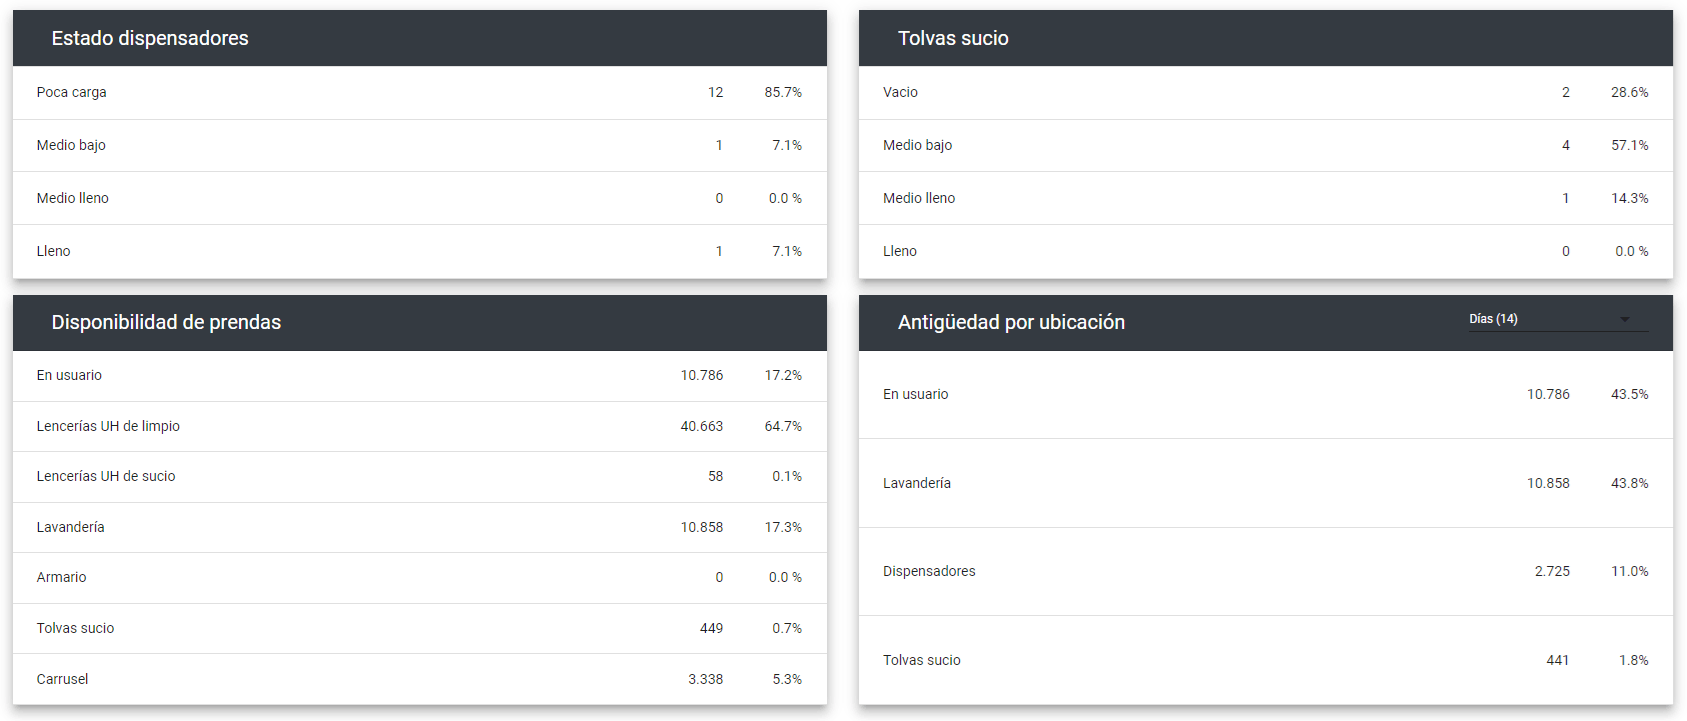Click the 57.1% percentage for Medio bajo
The height and width of the screenshot is (721, 1687).
(x=1629, y=145)
